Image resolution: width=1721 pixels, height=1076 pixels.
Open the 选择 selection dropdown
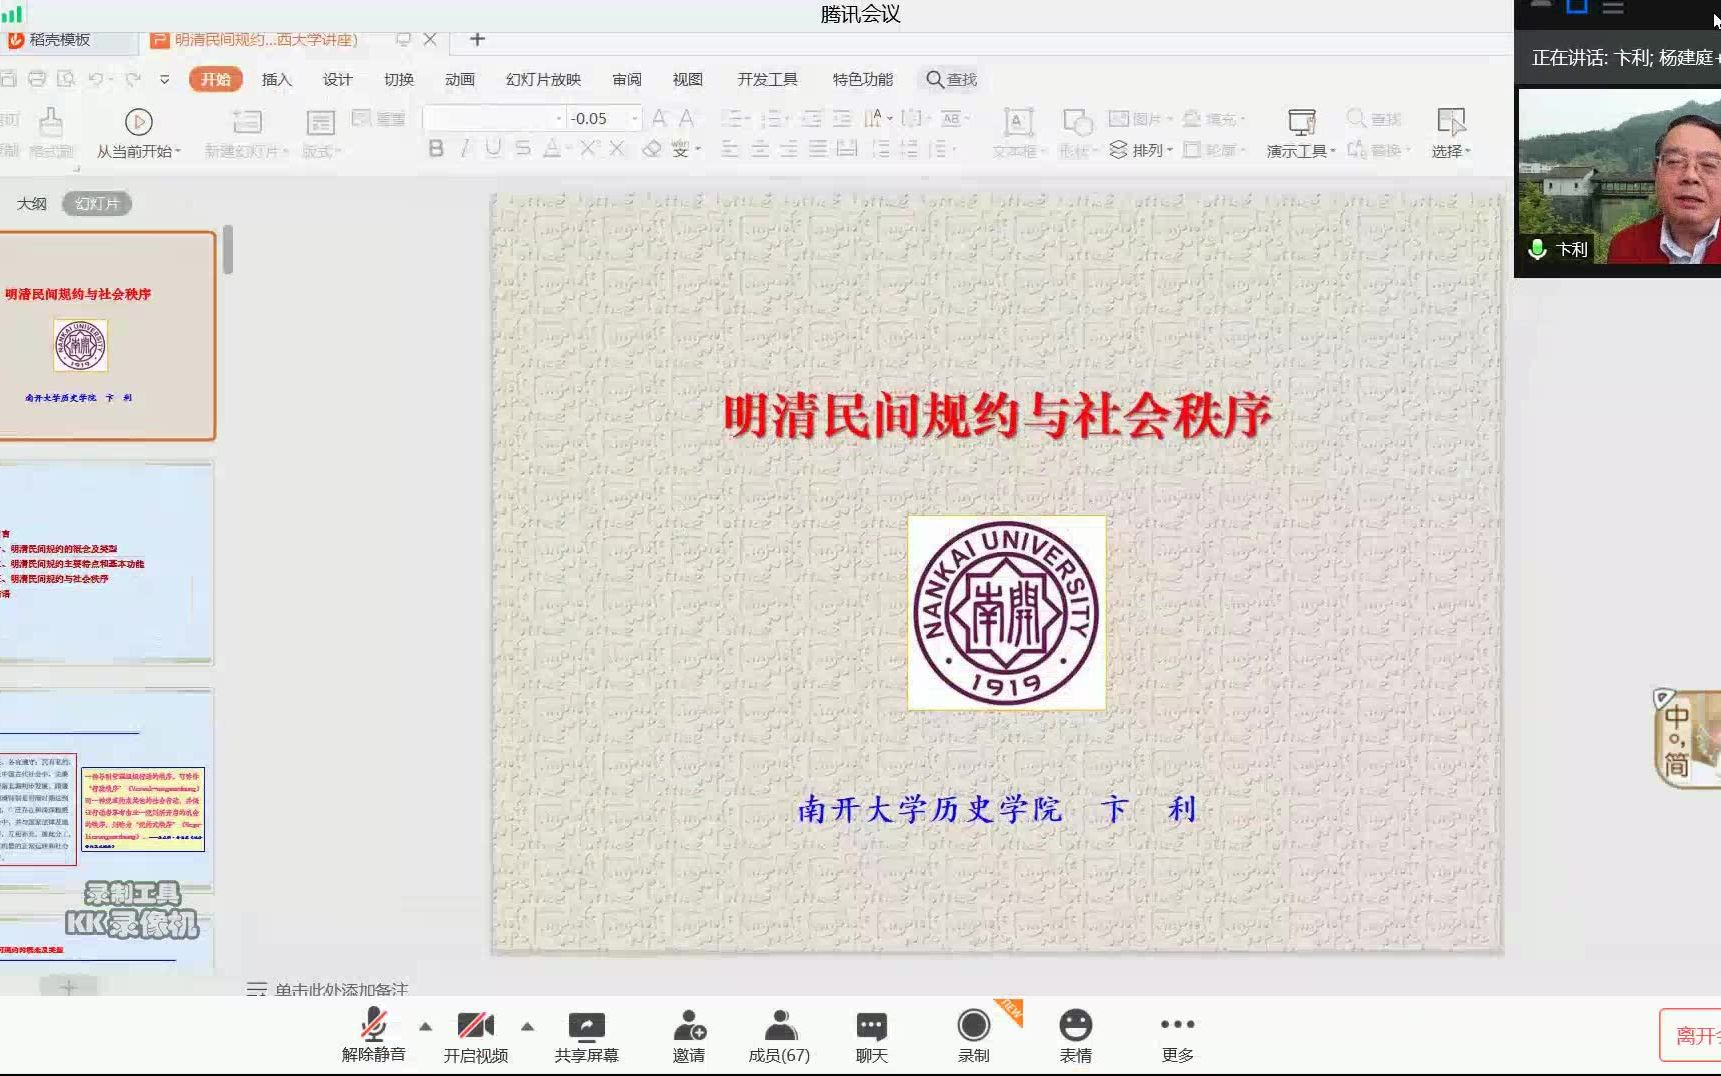point(1451,132)
